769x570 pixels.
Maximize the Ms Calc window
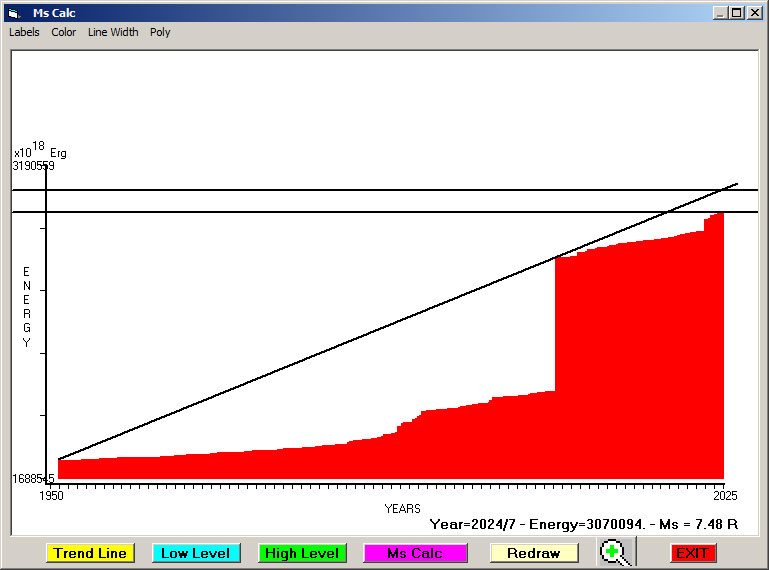736,13
